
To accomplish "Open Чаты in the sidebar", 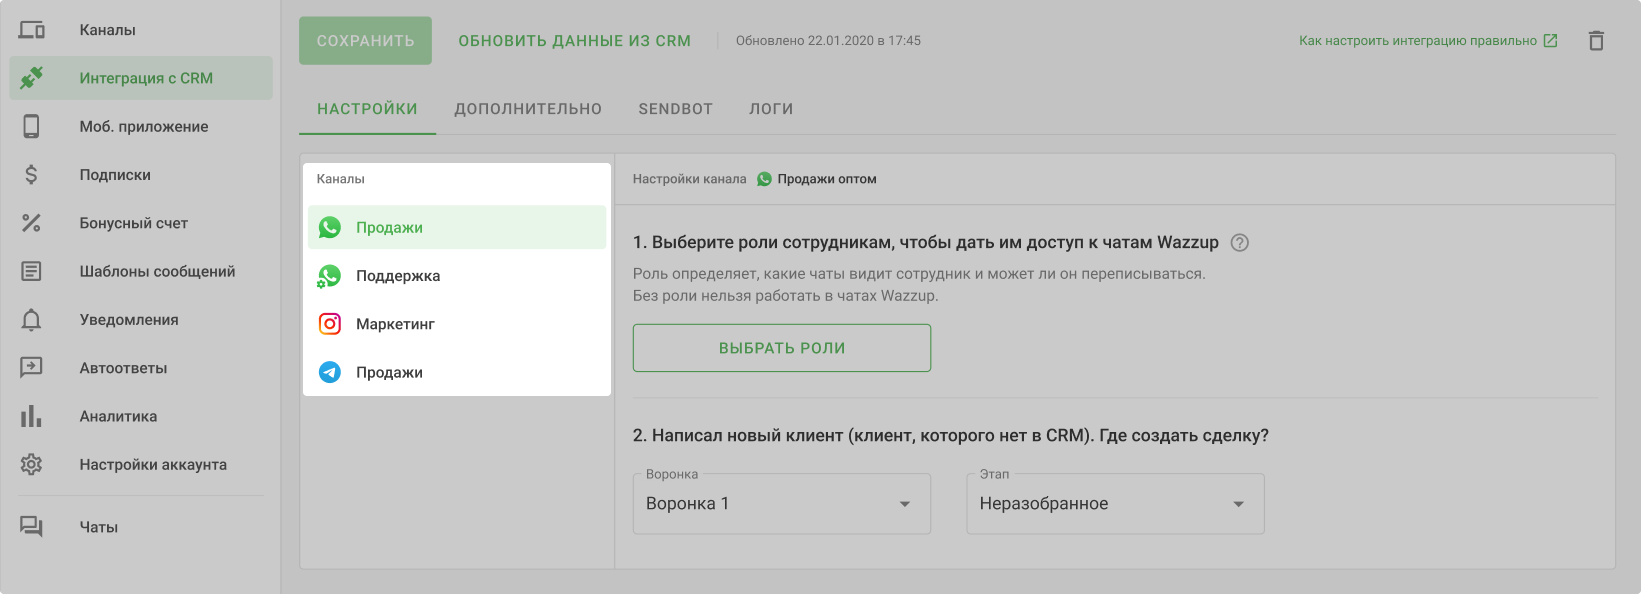I will [x=141, y=527].
